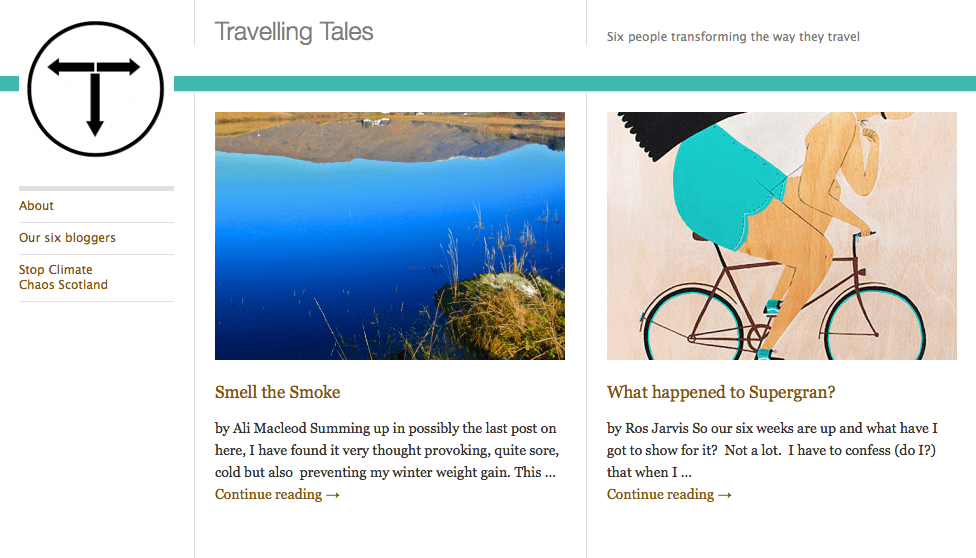Open the What happened to Supergran? post

(x=721, y=392)
